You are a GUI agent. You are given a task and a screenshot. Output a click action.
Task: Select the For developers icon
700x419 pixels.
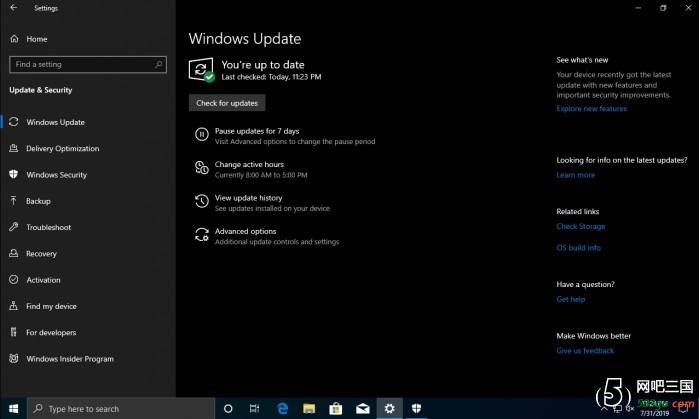[14, 332]
